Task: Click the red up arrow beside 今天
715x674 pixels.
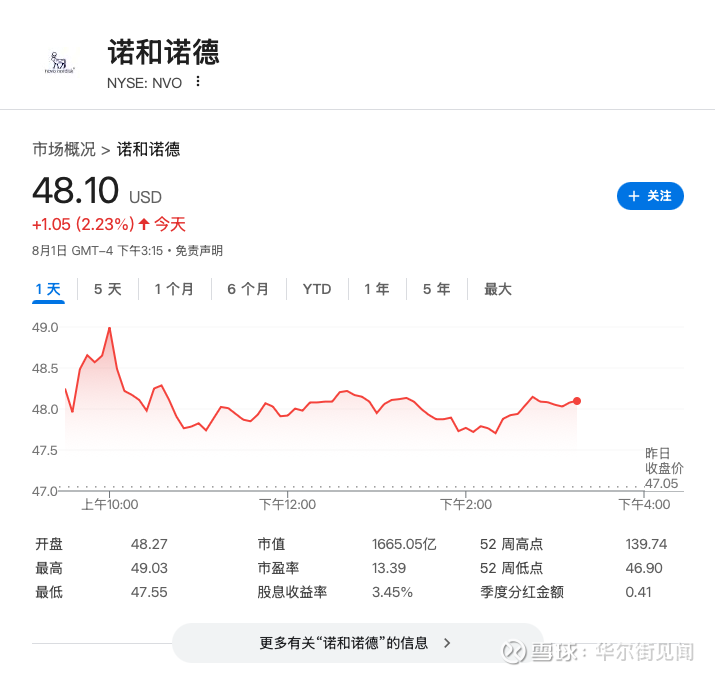Action: [x=144, y=224]
